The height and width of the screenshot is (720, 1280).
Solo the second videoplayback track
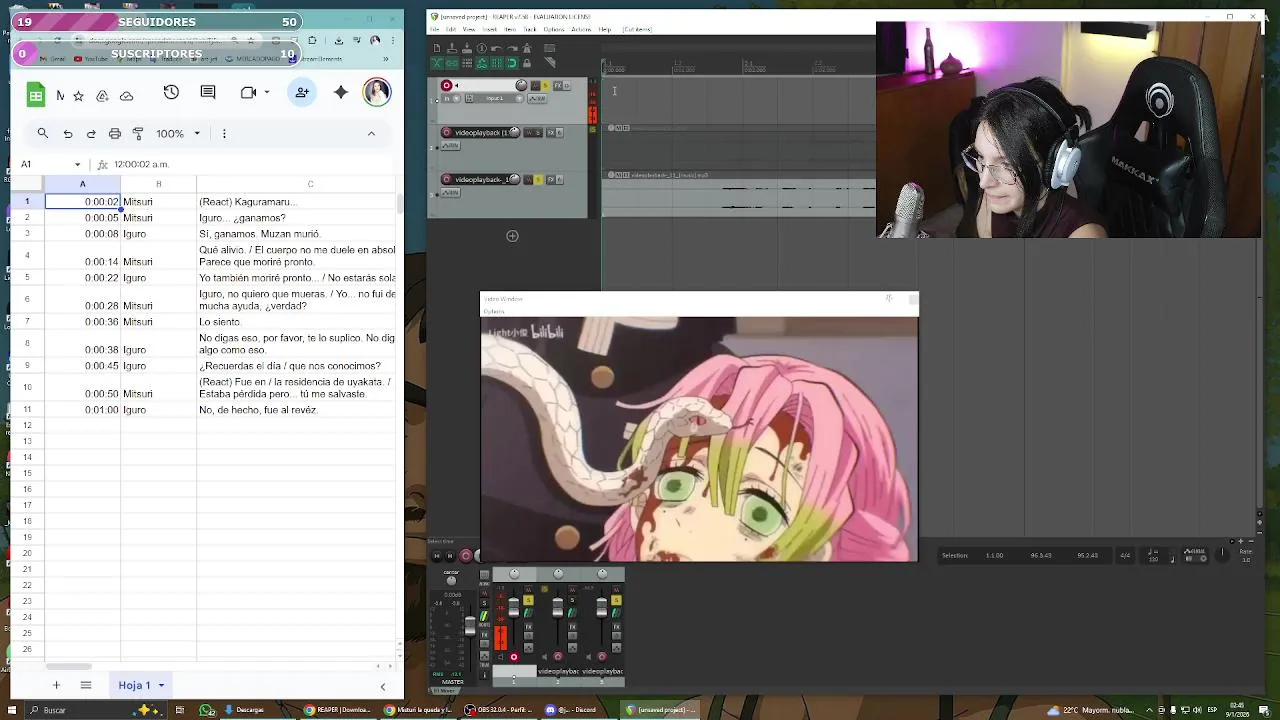[538, 180]
